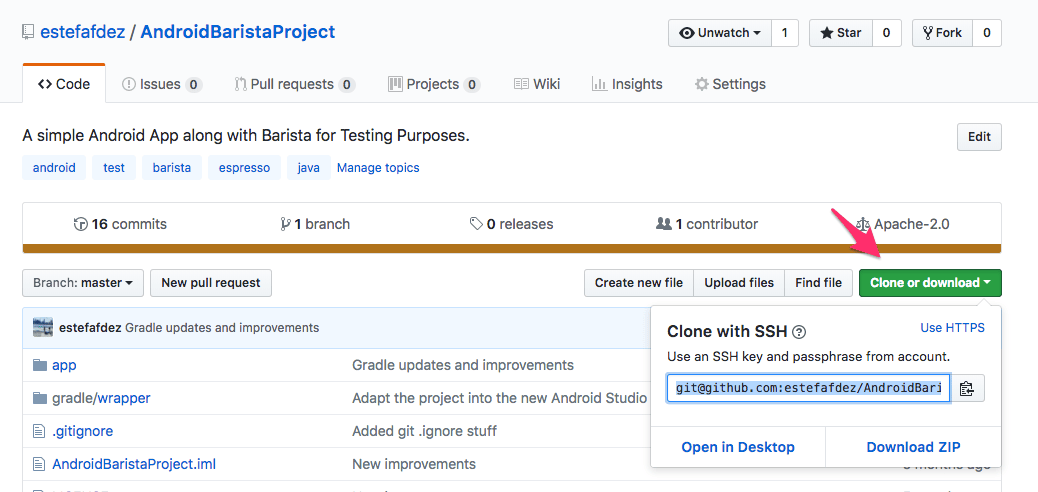Open the estefafdez owner profile link

(x=83, y=32)
